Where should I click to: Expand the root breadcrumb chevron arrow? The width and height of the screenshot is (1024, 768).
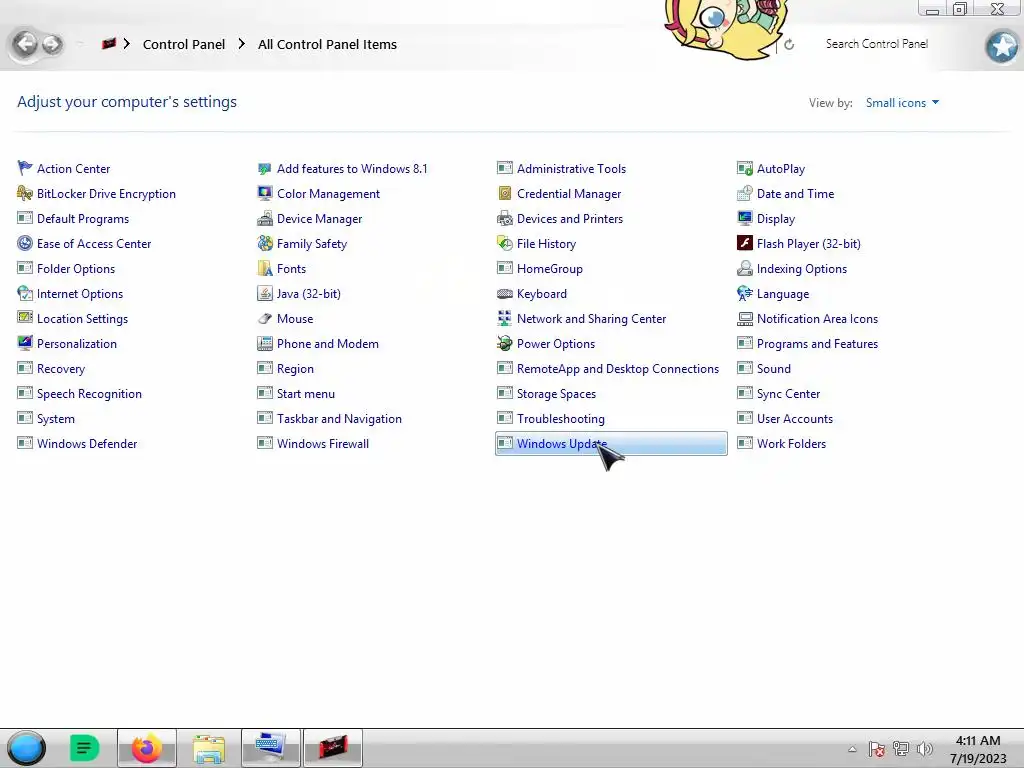coord(127,44)
